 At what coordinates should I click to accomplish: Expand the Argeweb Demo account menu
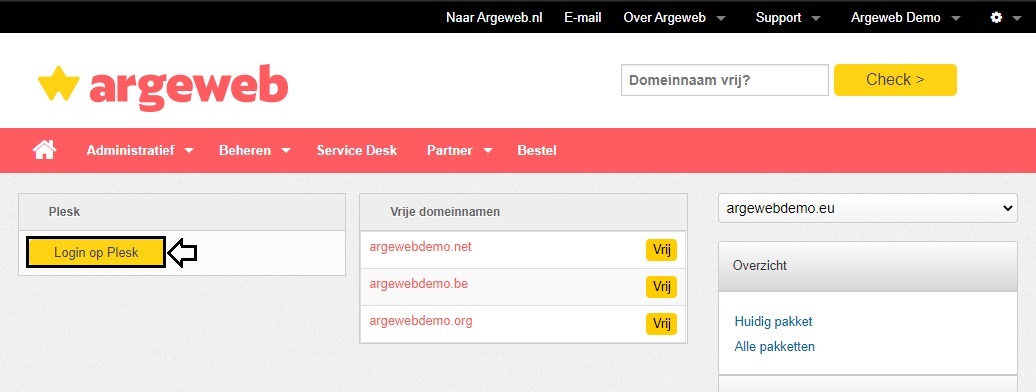coord(905,18)
